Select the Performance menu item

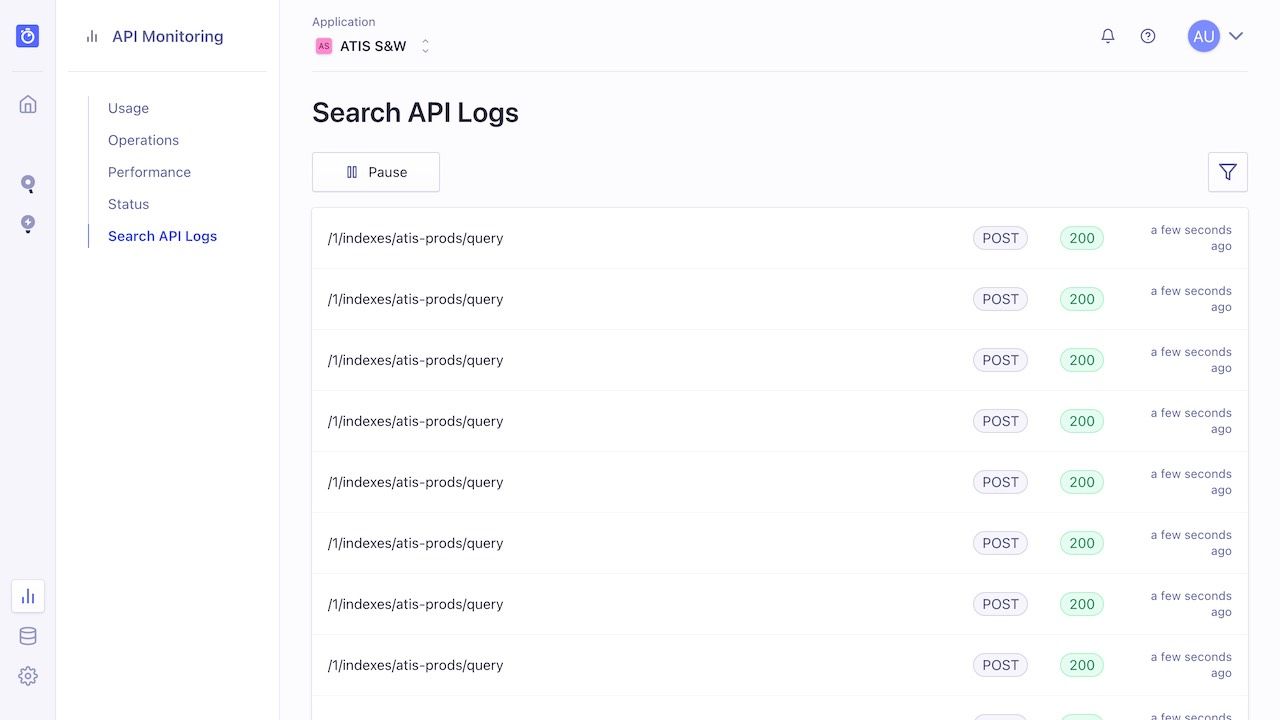149,172
